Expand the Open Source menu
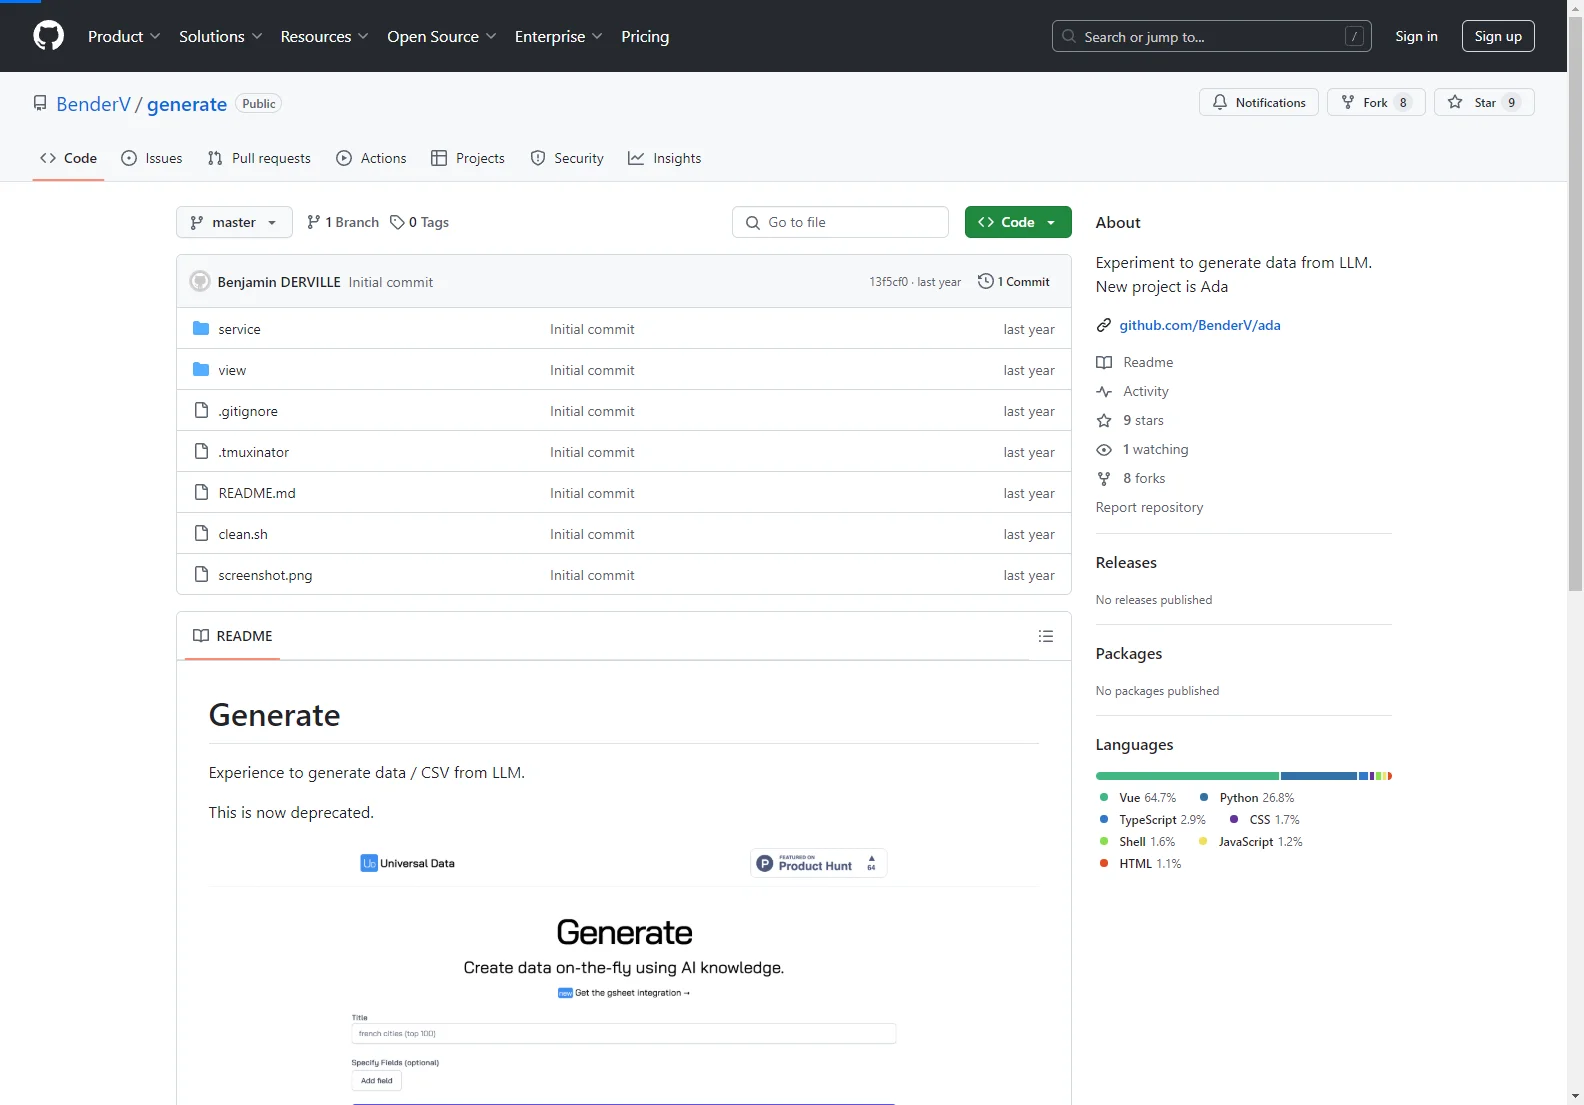The image size is (1584, 1105). 441,36
